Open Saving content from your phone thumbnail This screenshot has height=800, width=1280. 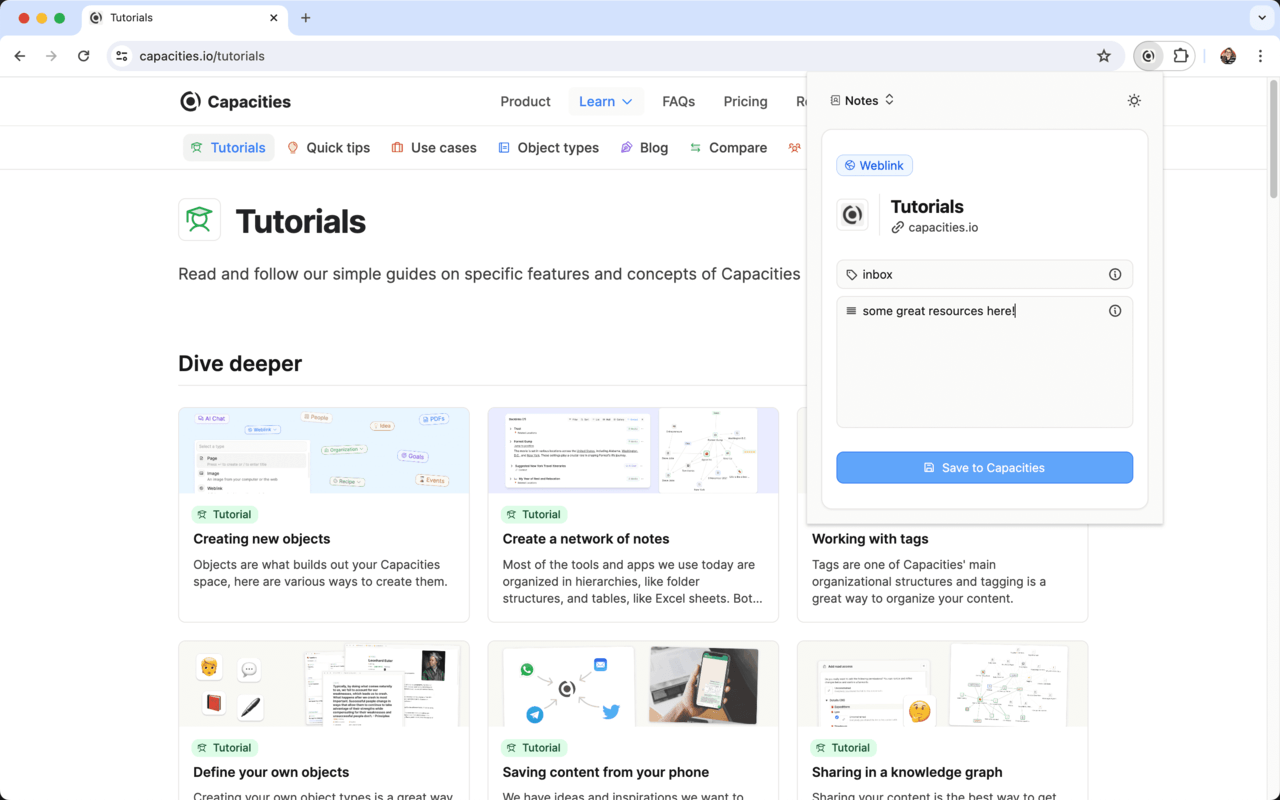pos(633,684)
